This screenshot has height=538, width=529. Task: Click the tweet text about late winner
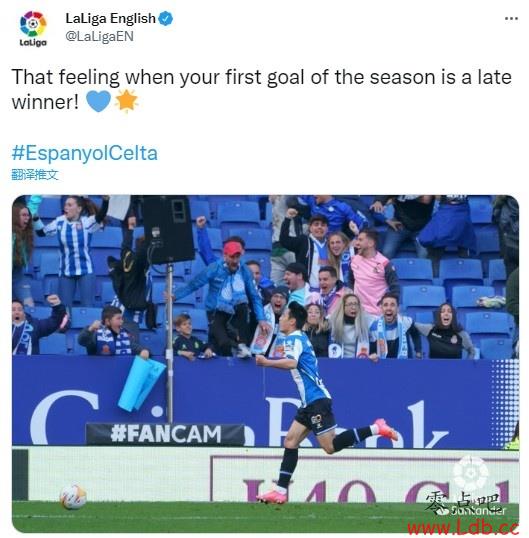(261, 90)
